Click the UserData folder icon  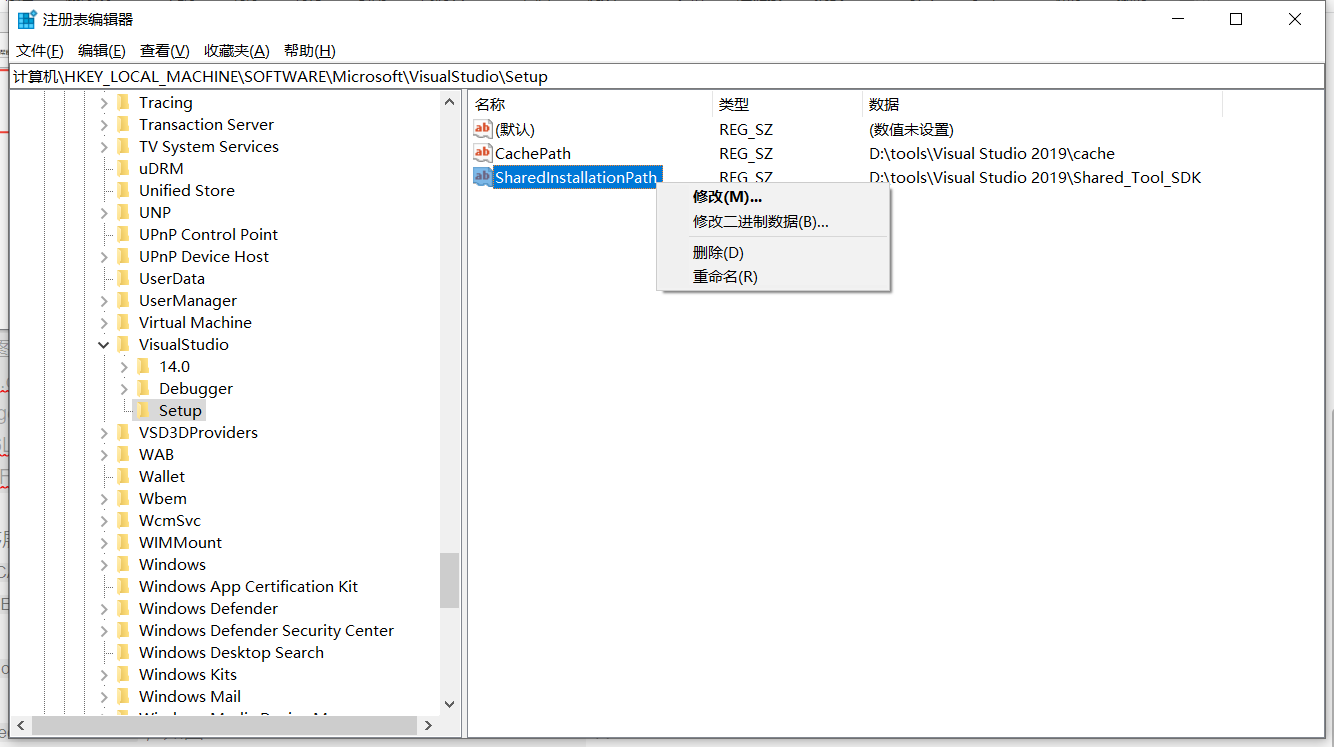pyautogui.click(x=123, y=278)
